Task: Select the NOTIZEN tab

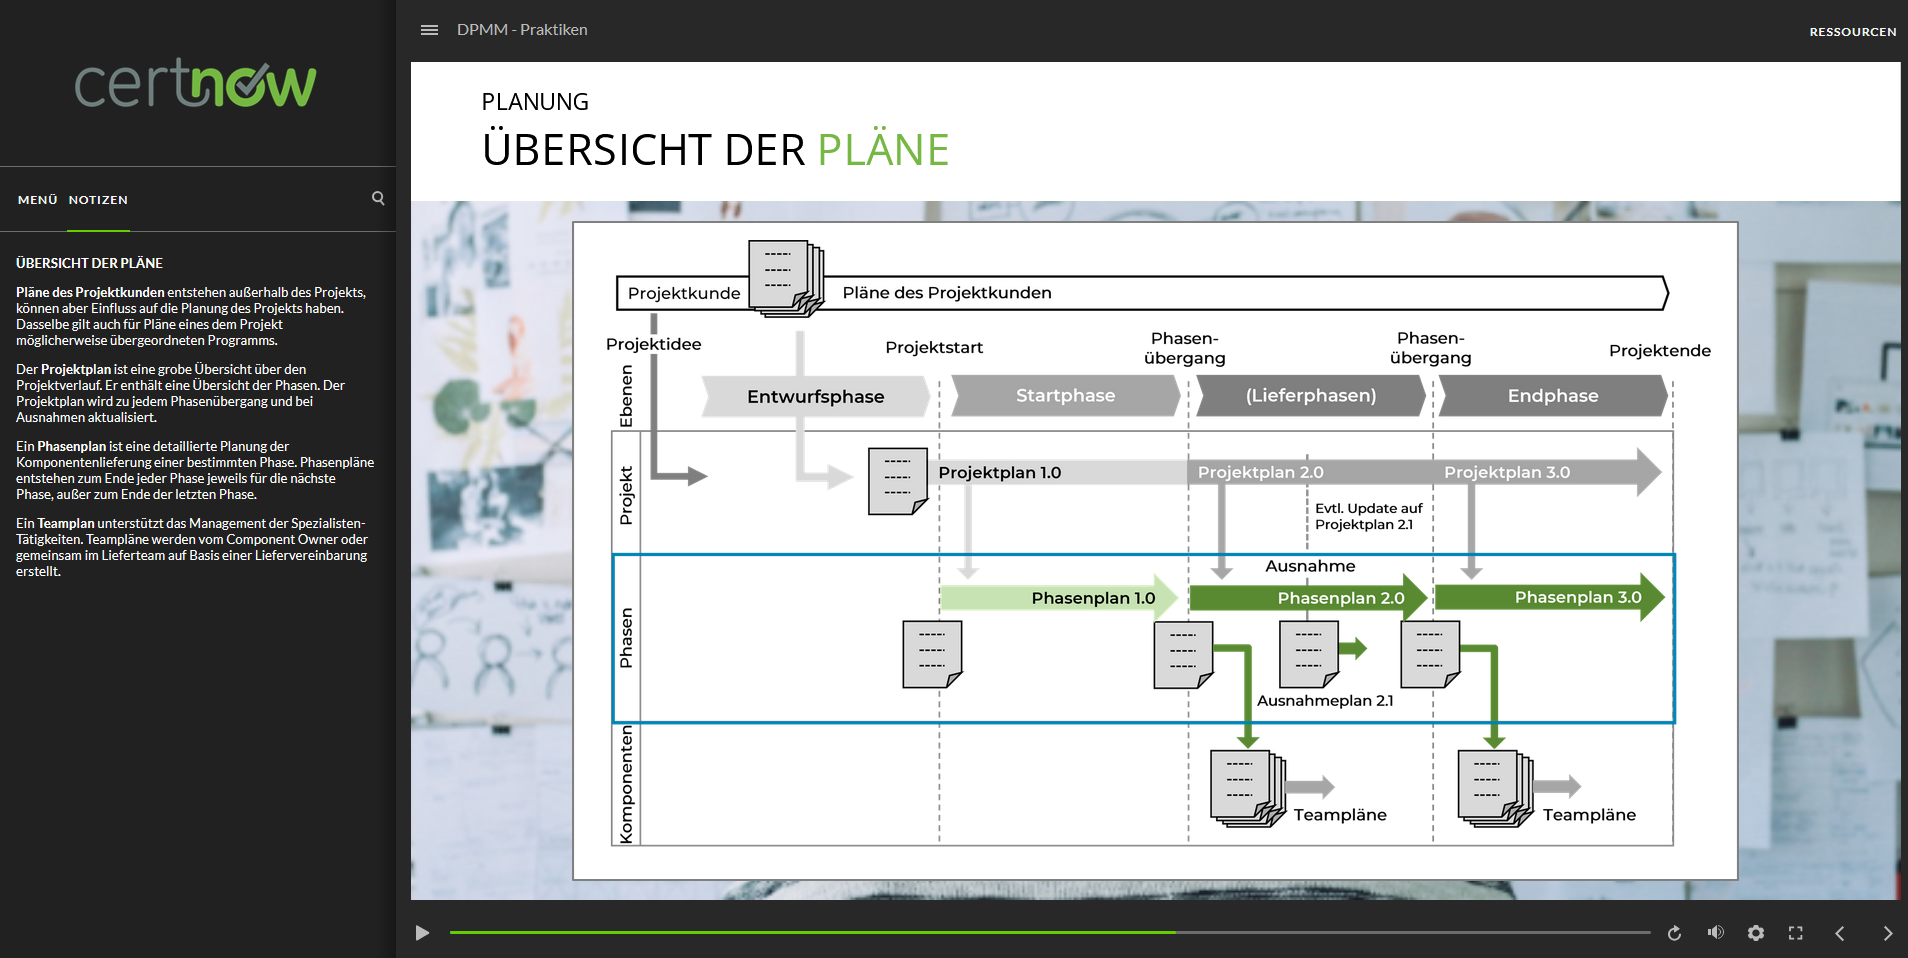Action: (98, 200)
